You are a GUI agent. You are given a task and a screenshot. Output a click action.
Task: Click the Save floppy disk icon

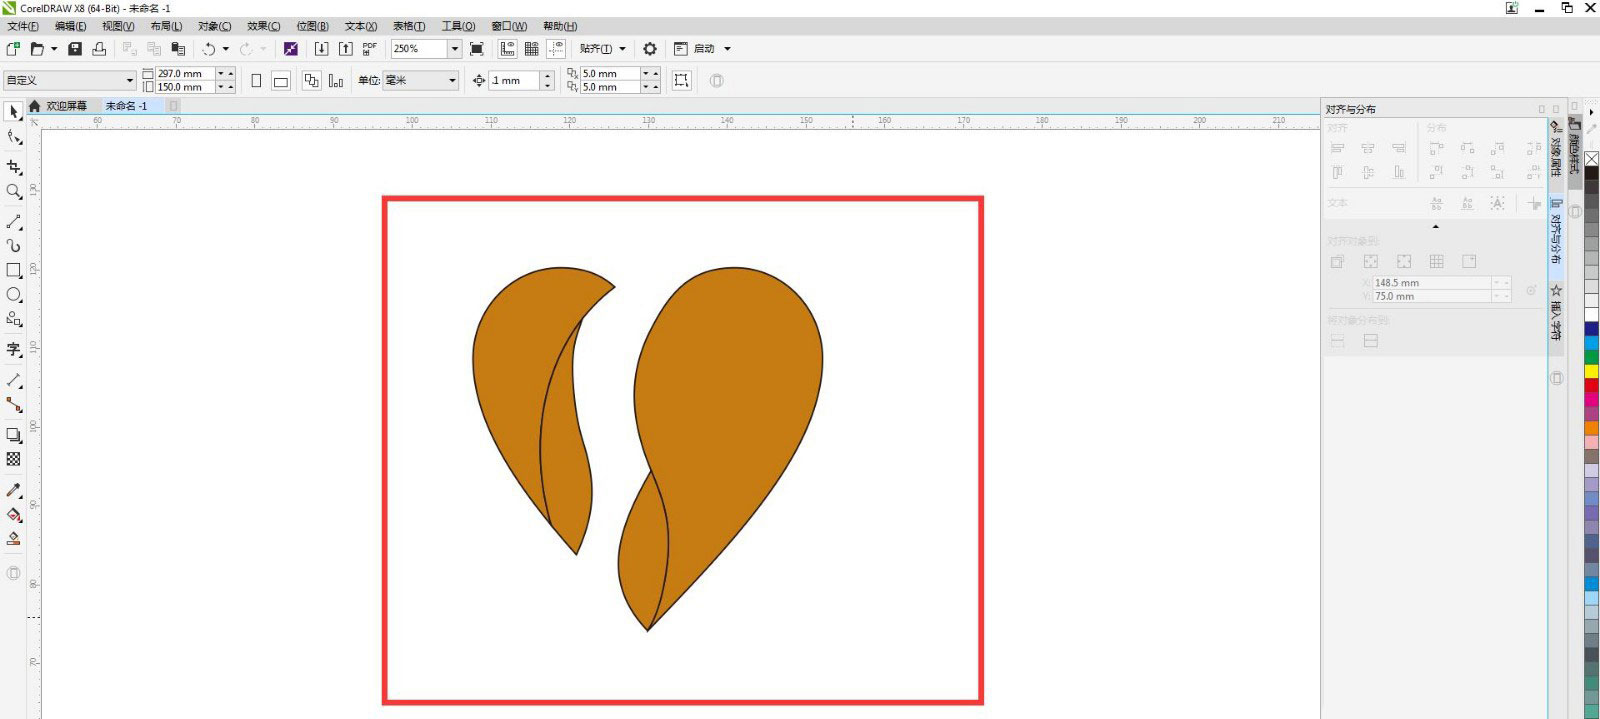(x=75, y=49)
